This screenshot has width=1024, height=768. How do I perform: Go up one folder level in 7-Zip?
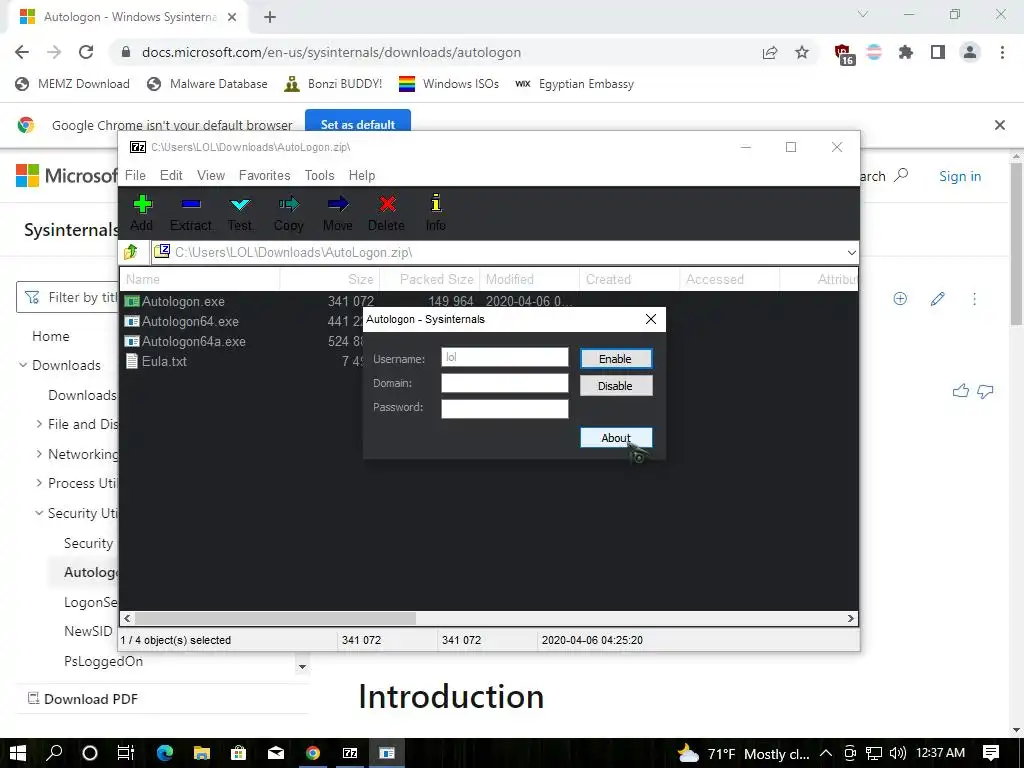(x=131, y=251)
